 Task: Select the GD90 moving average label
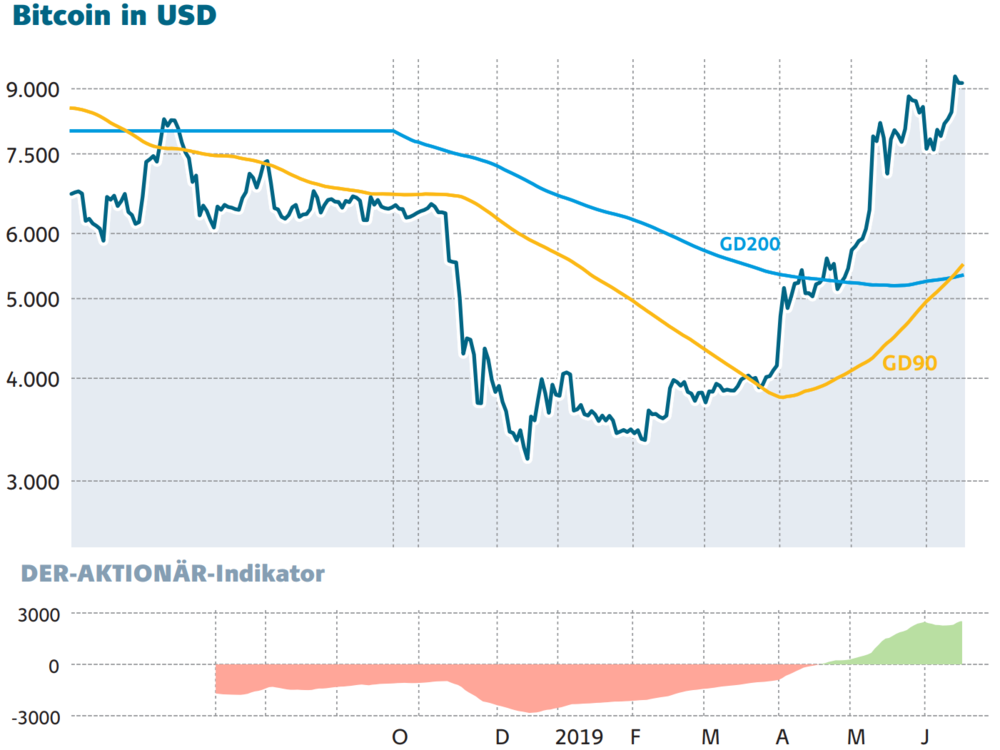(909, 364)
